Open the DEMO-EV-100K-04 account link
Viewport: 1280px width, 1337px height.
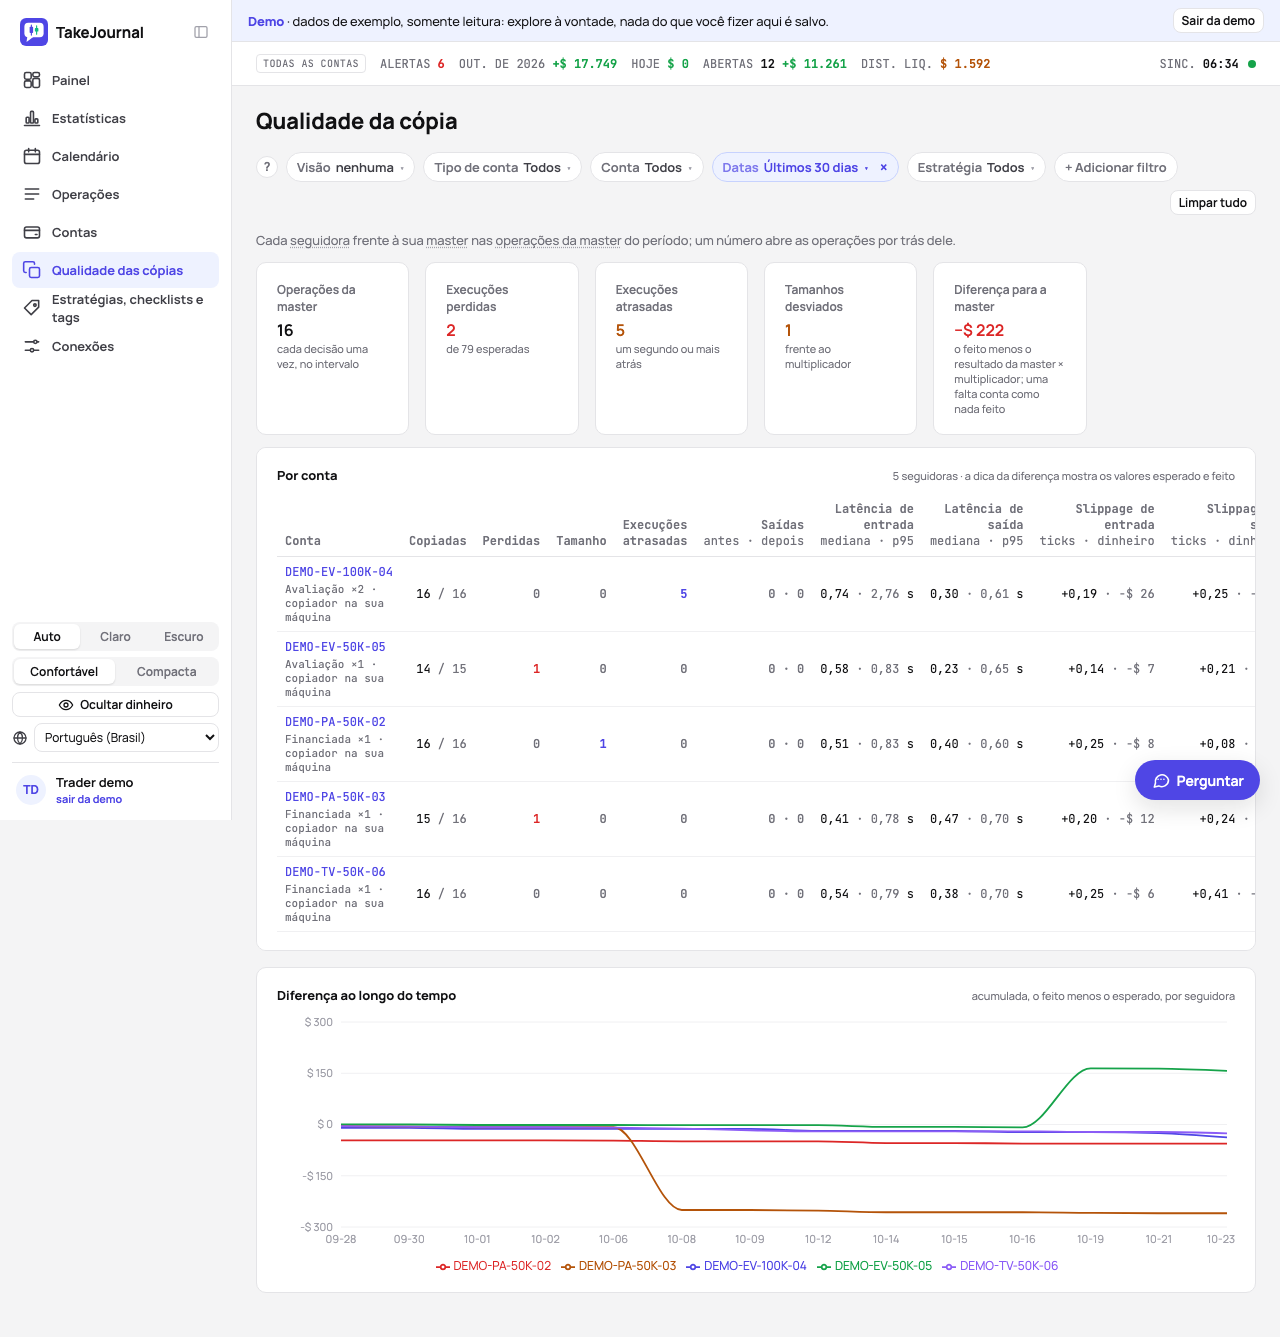click(339, 572)
